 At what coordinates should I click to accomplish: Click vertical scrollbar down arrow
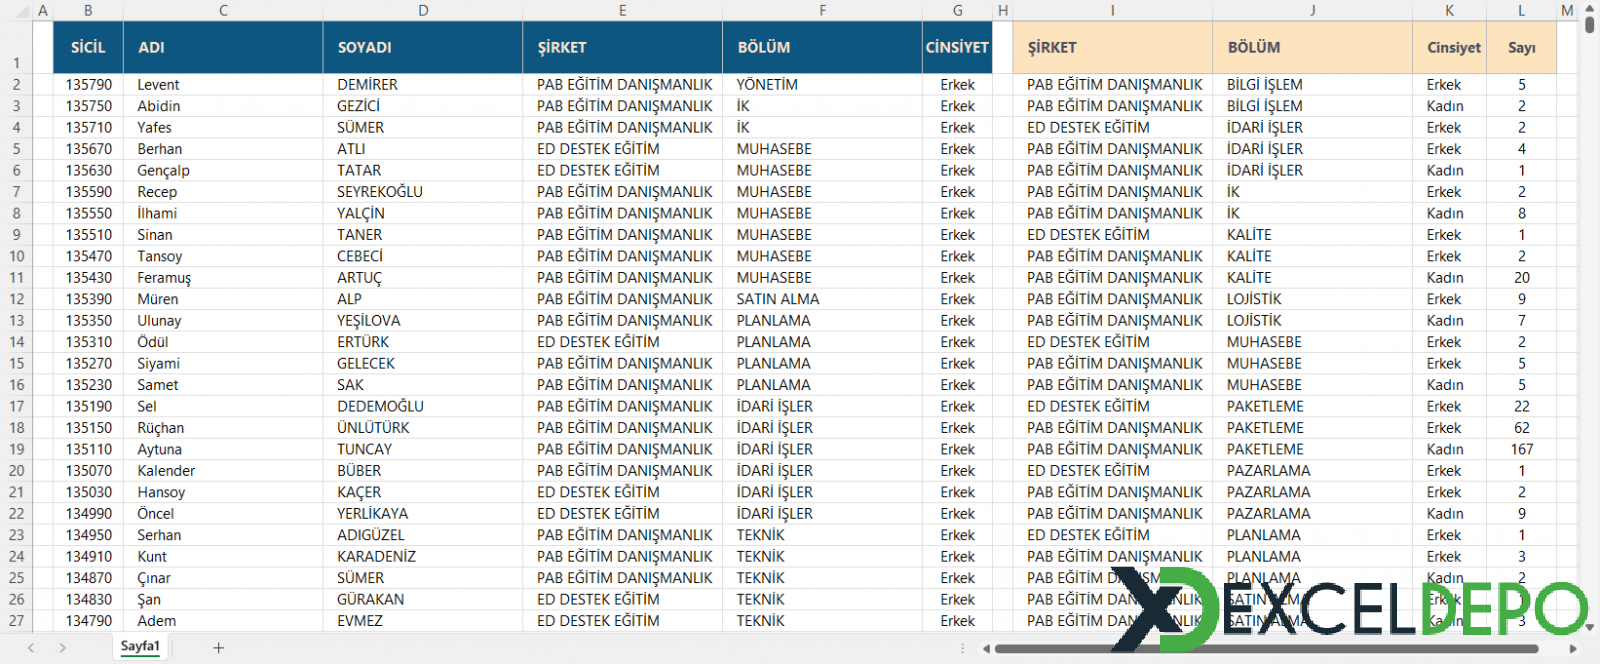point(1590,627)
